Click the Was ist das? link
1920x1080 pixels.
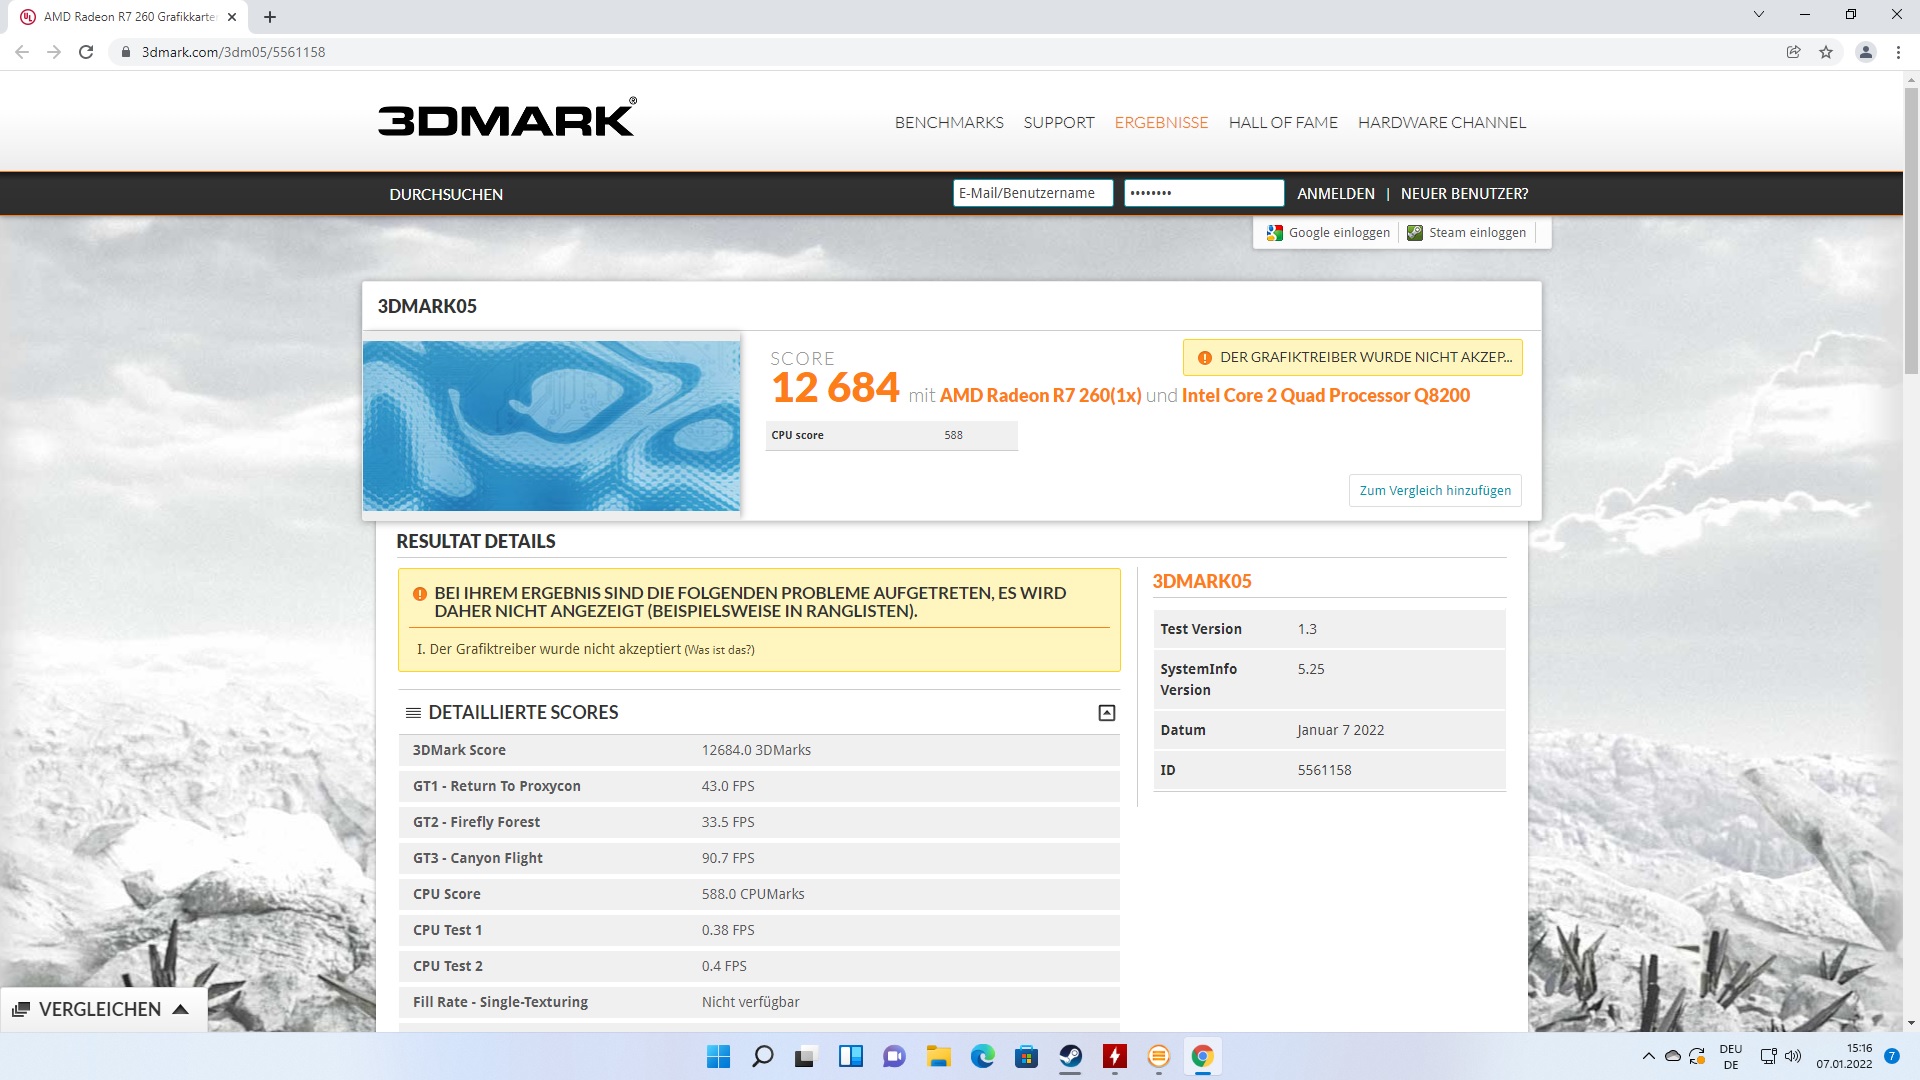(x=719, y=650)
